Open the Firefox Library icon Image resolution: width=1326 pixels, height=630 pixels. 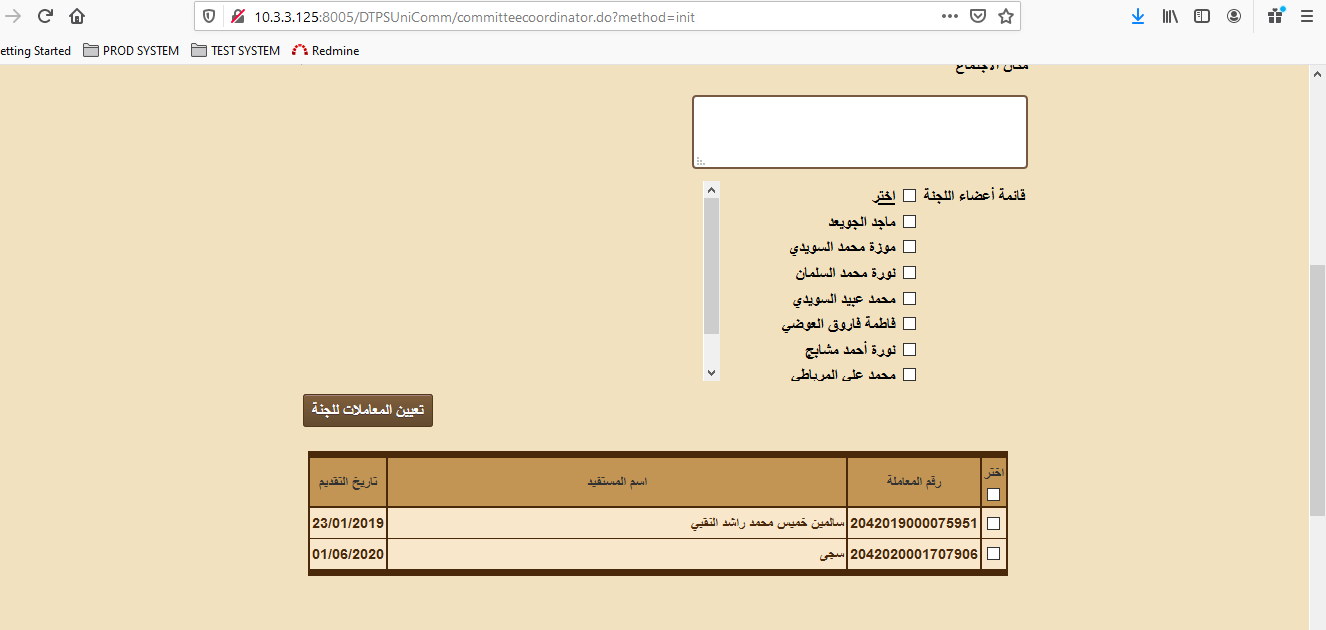click(1170, 16)
